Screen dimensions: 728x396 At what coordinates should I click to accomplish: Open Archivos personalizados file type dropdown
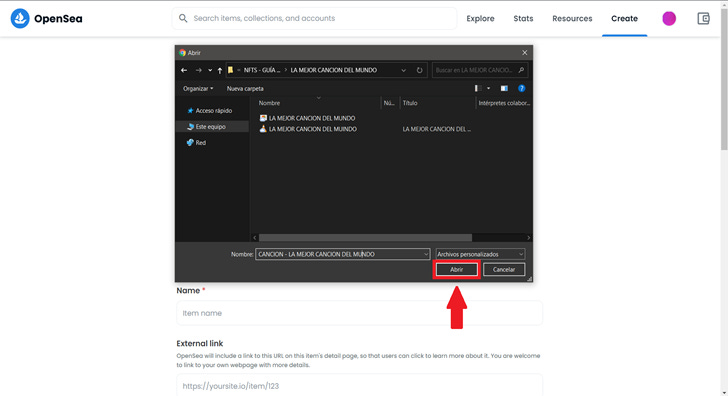click(480, 254)
